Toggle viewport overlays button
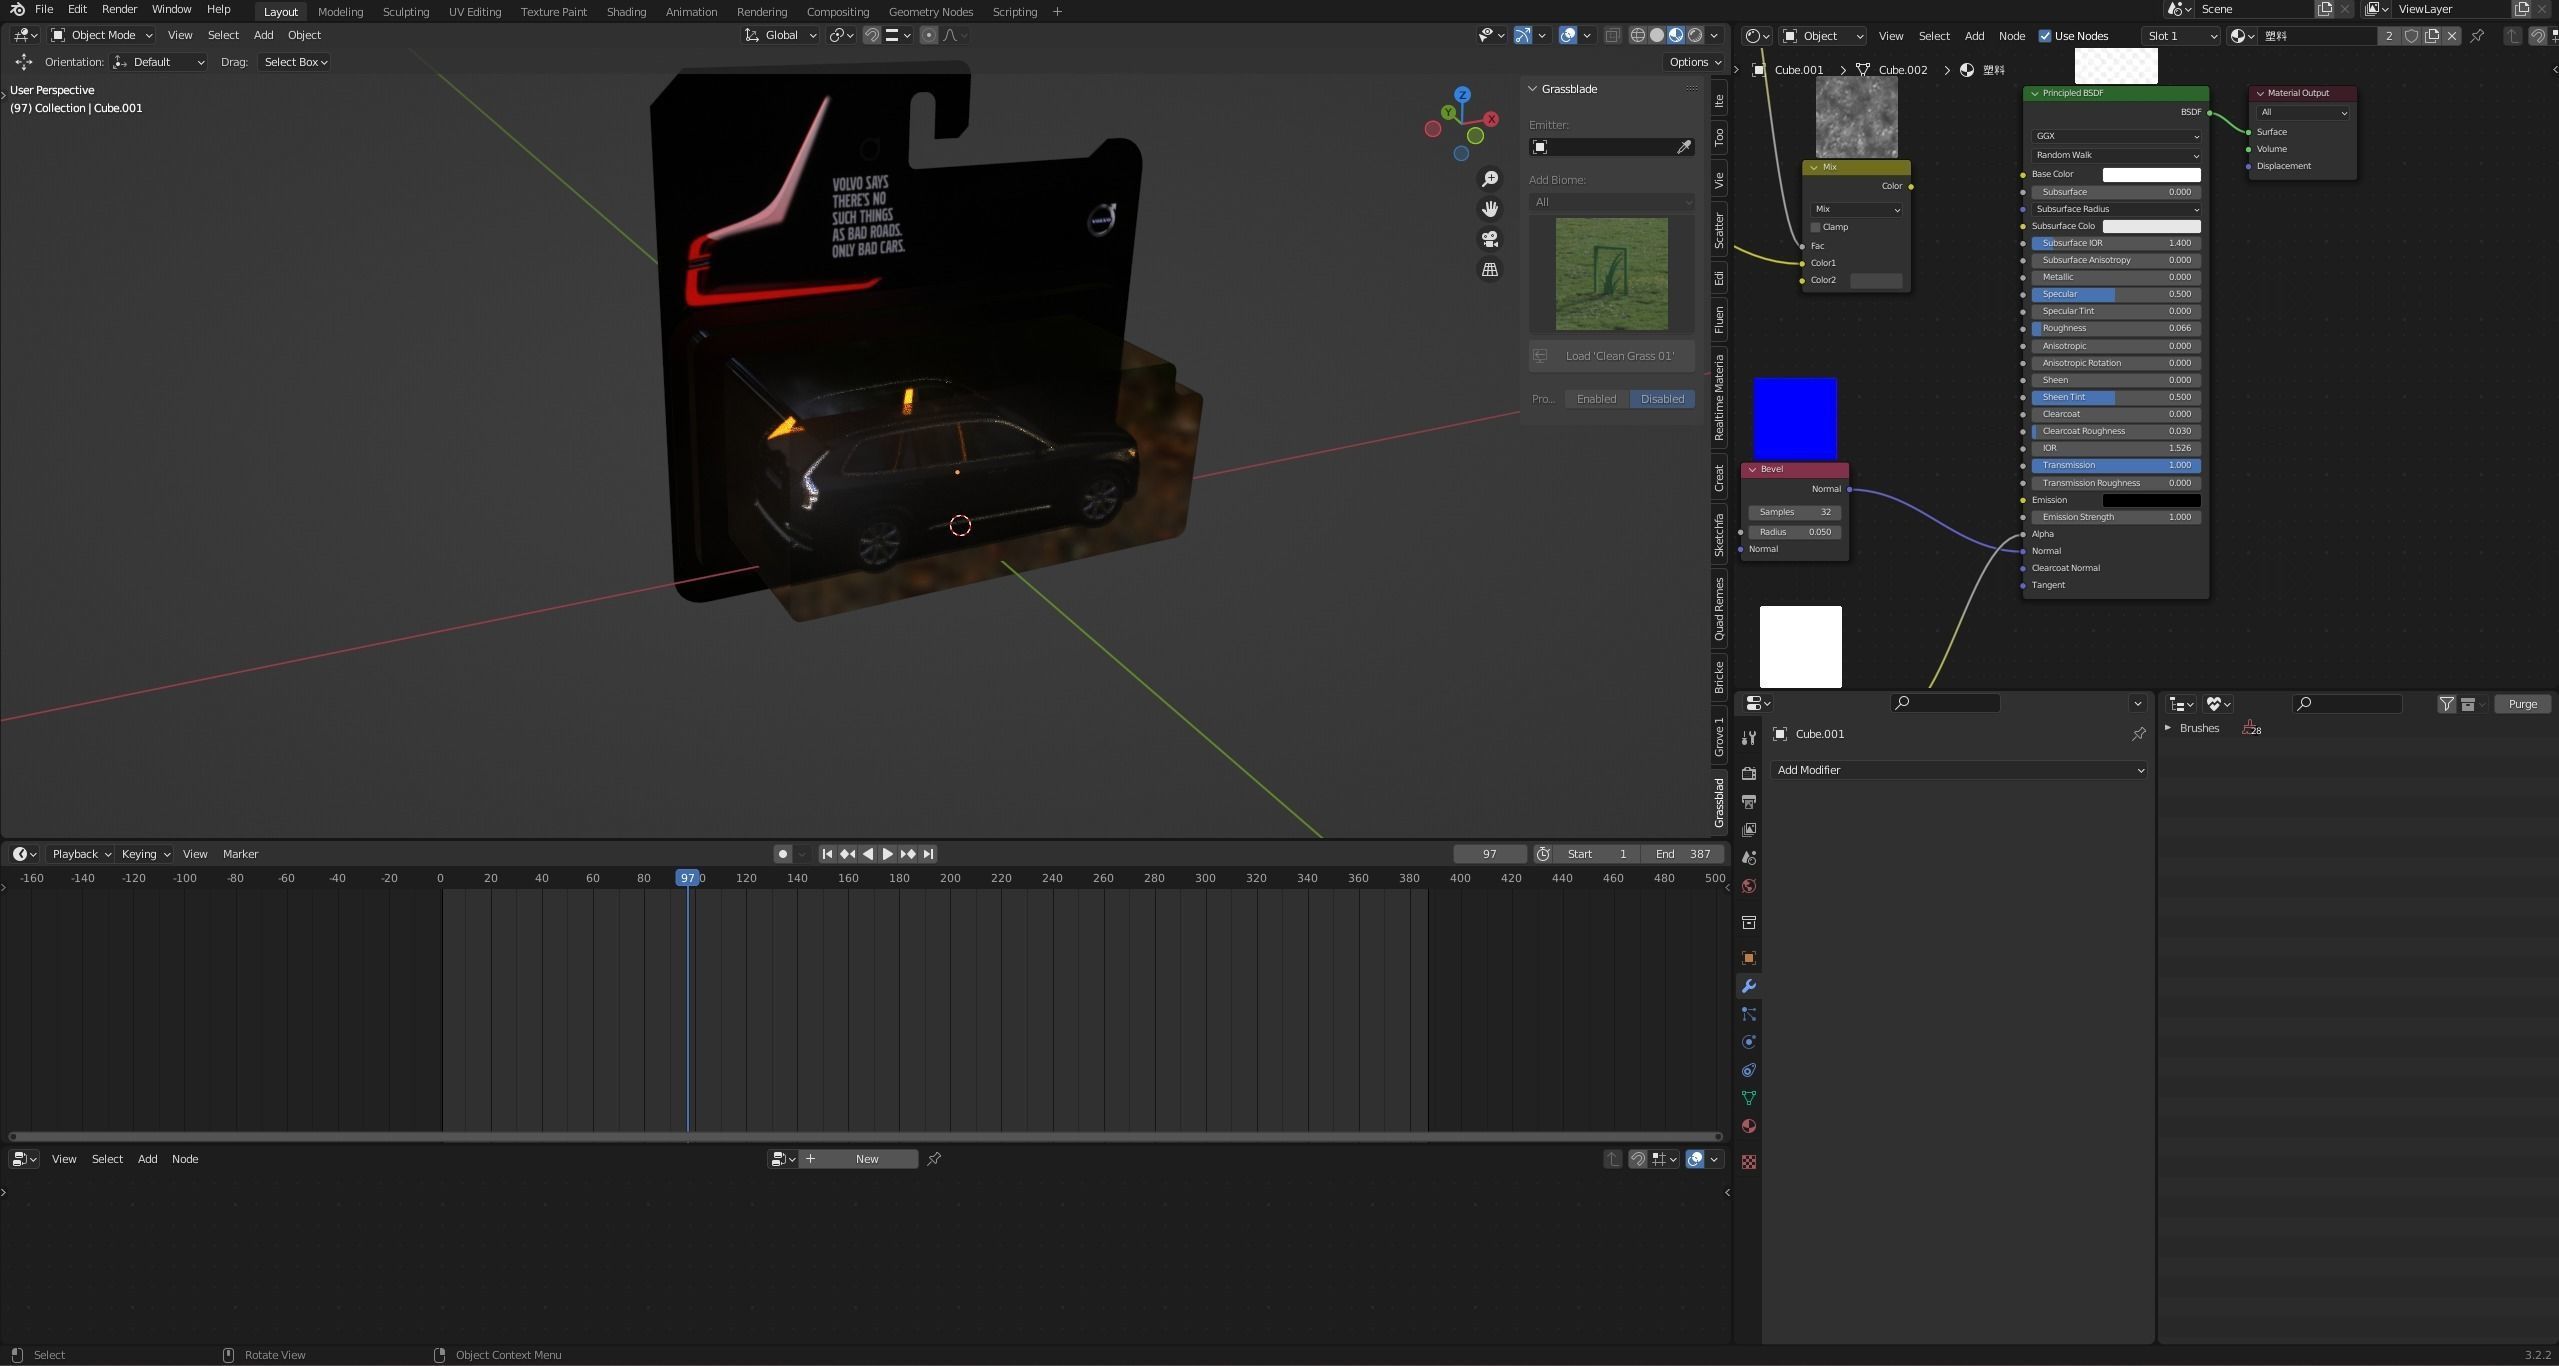The height and width of the screenshot is (1366, 2559). 1568,35
